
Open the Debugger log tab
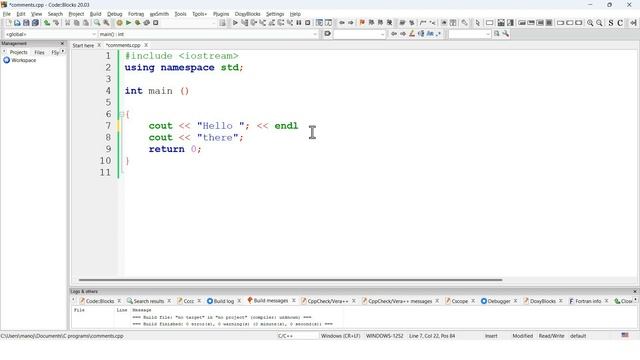[x=499, y=301]
